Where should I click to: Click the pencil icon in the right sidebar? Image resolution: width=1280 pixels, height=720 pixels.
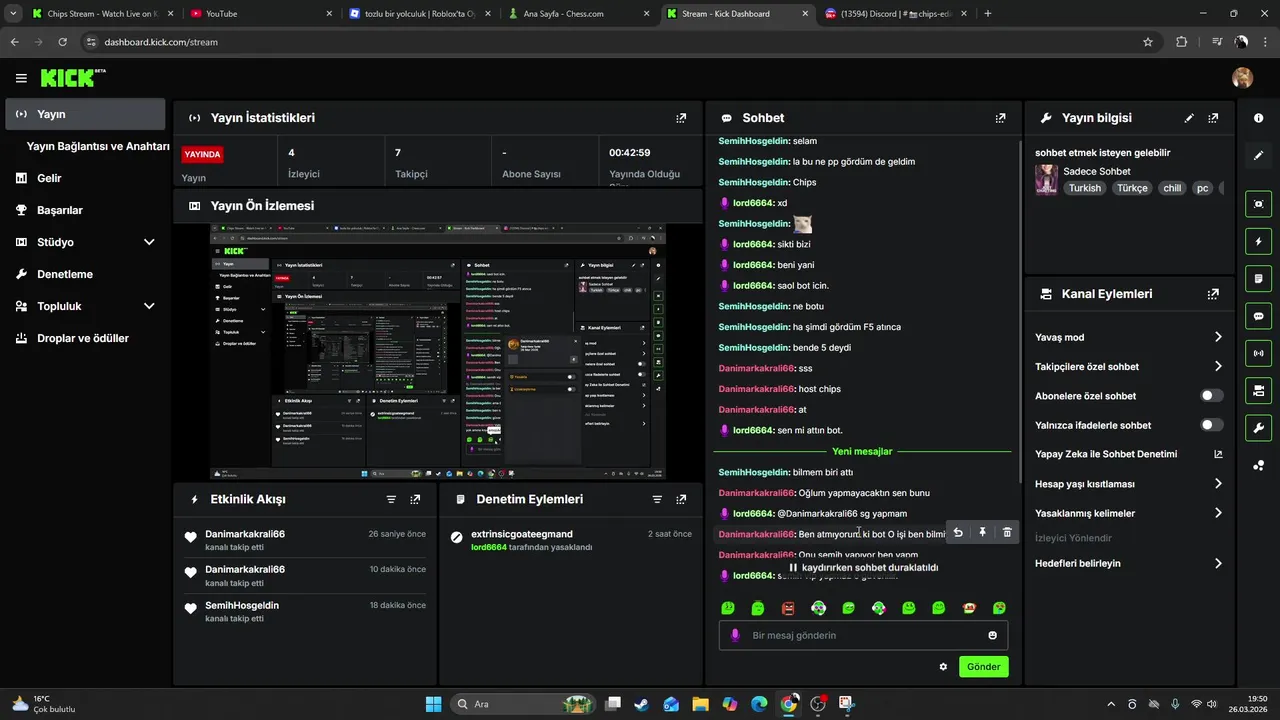(x=1258, y=155)
